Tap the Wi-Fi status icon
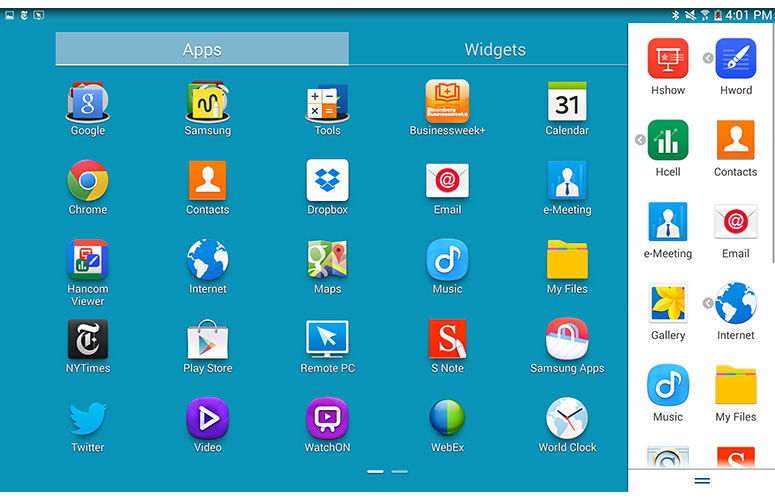Viewport: 775px width, 500px height. click(705, 15)
